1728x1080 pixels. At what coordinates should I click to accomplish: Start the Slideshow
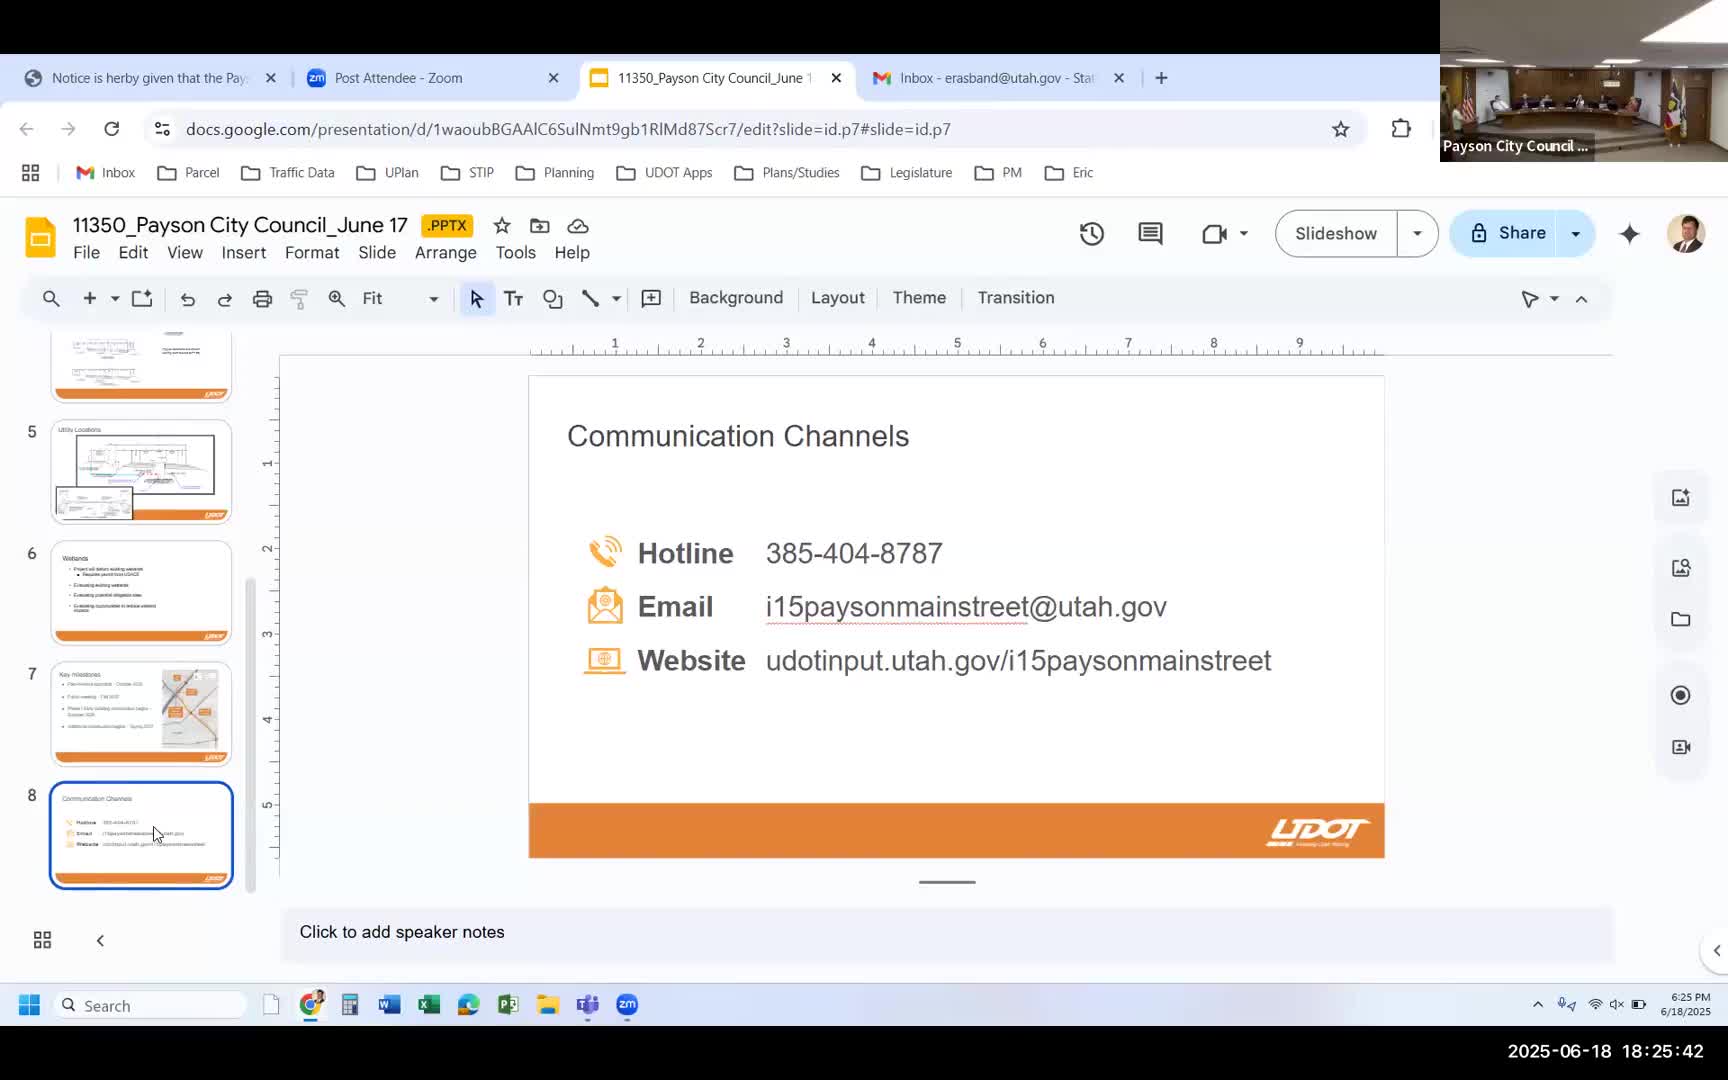tap(1336, 233)
